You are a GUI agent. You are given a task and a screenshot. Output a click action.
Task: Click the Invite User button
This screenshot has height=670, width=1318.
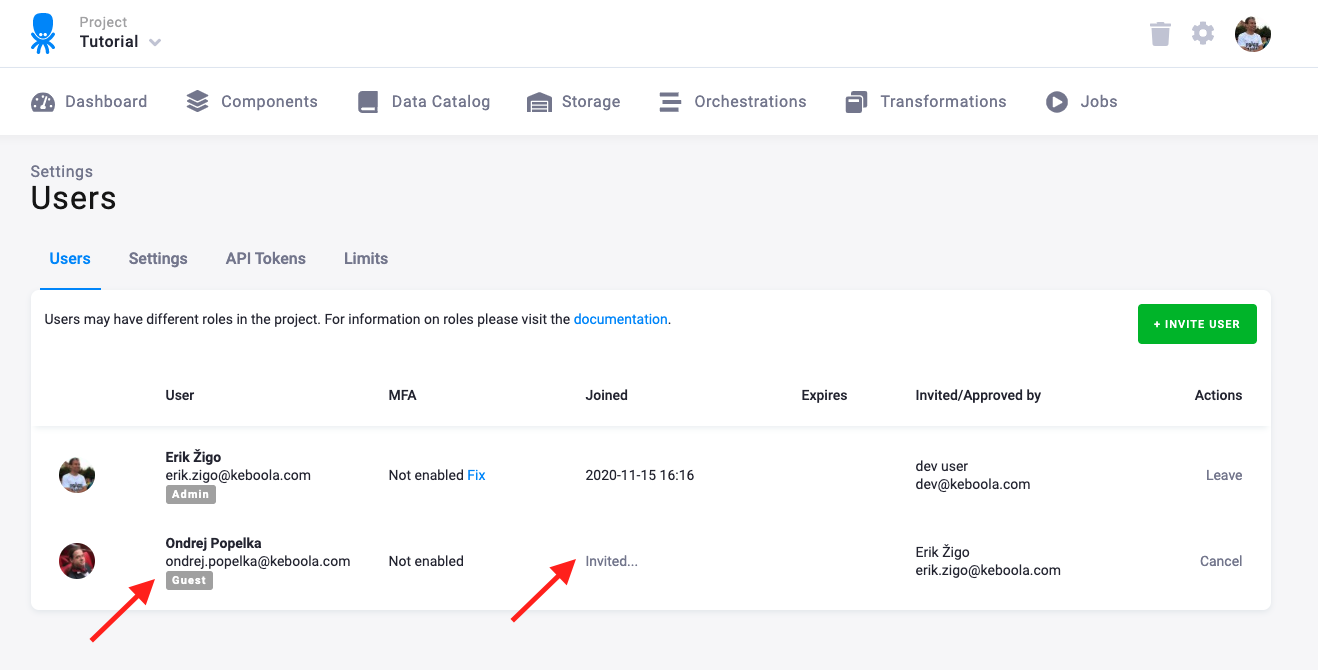(1197, 324)
